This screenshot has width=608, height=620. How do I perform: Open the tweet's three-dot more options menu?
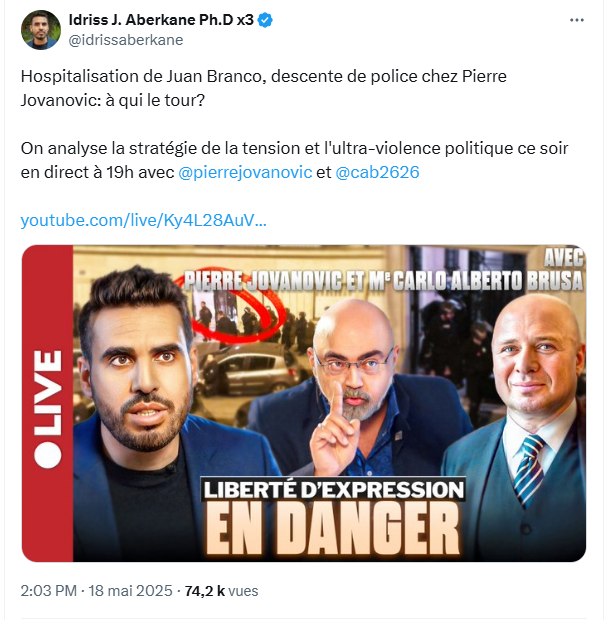[576, 20]
